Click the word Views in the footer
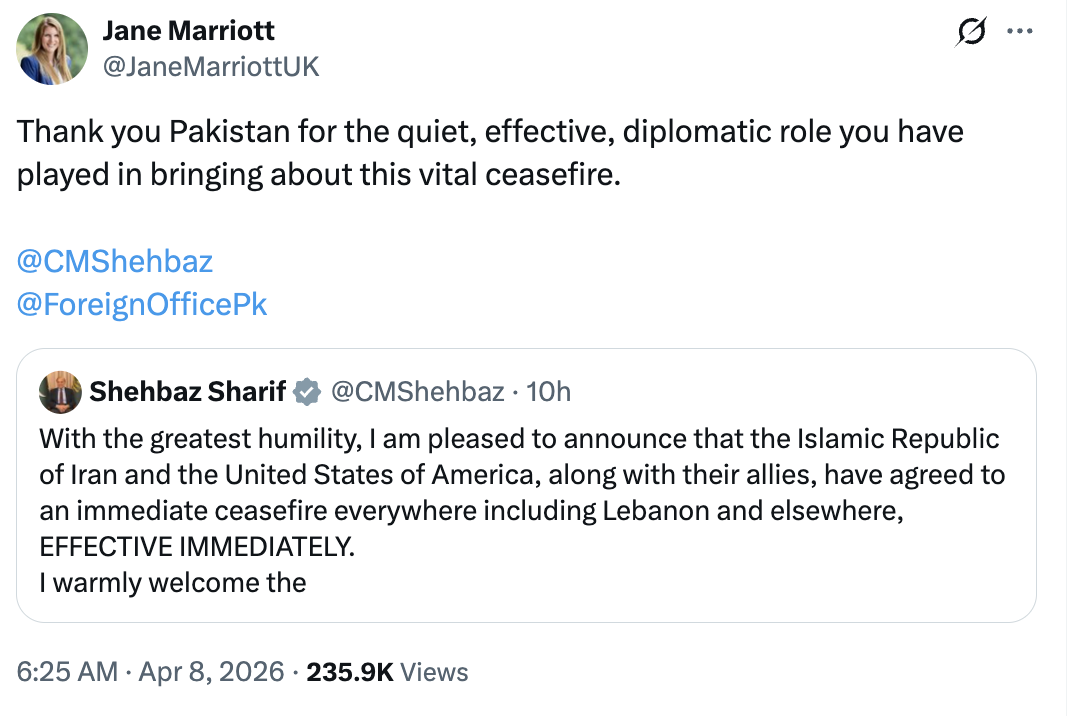 coord(434,672)
